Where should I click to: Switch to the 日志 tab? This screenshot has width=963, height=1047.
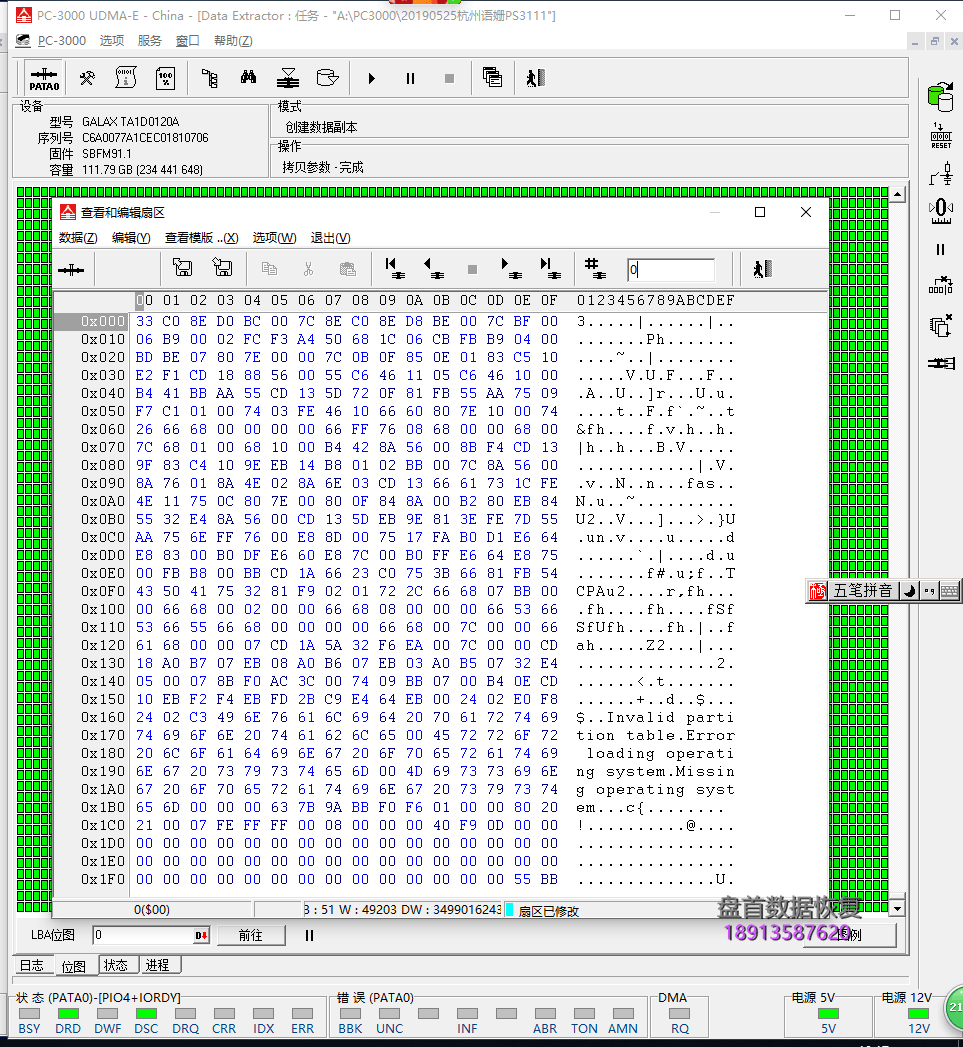[31, 966]
